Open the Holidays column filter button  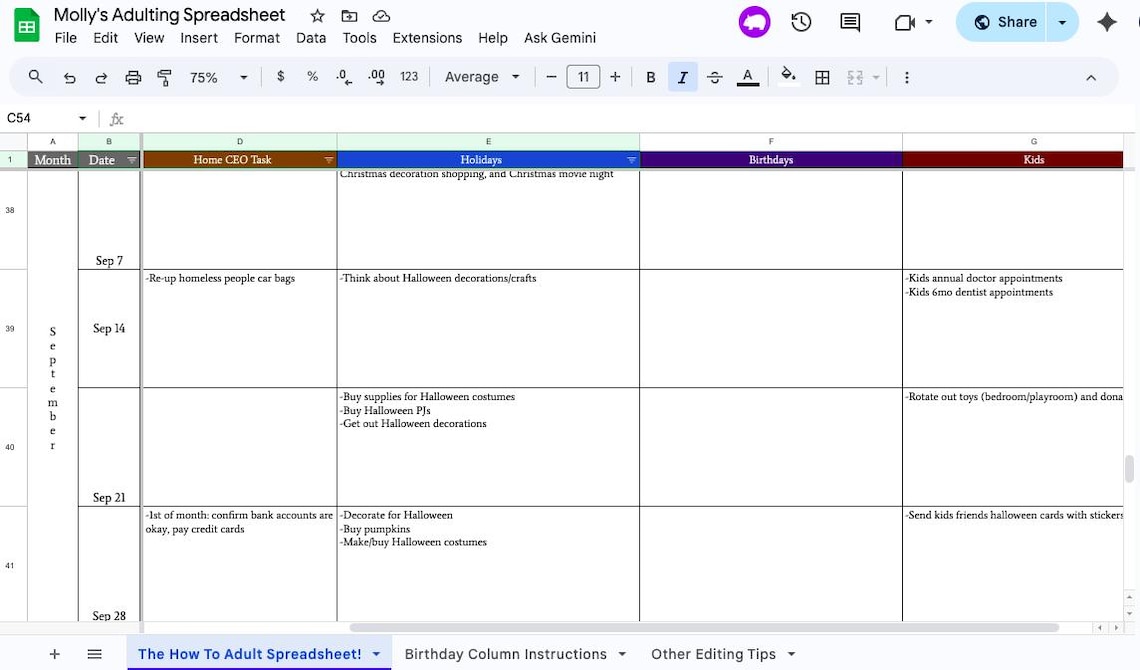[631, 160]
